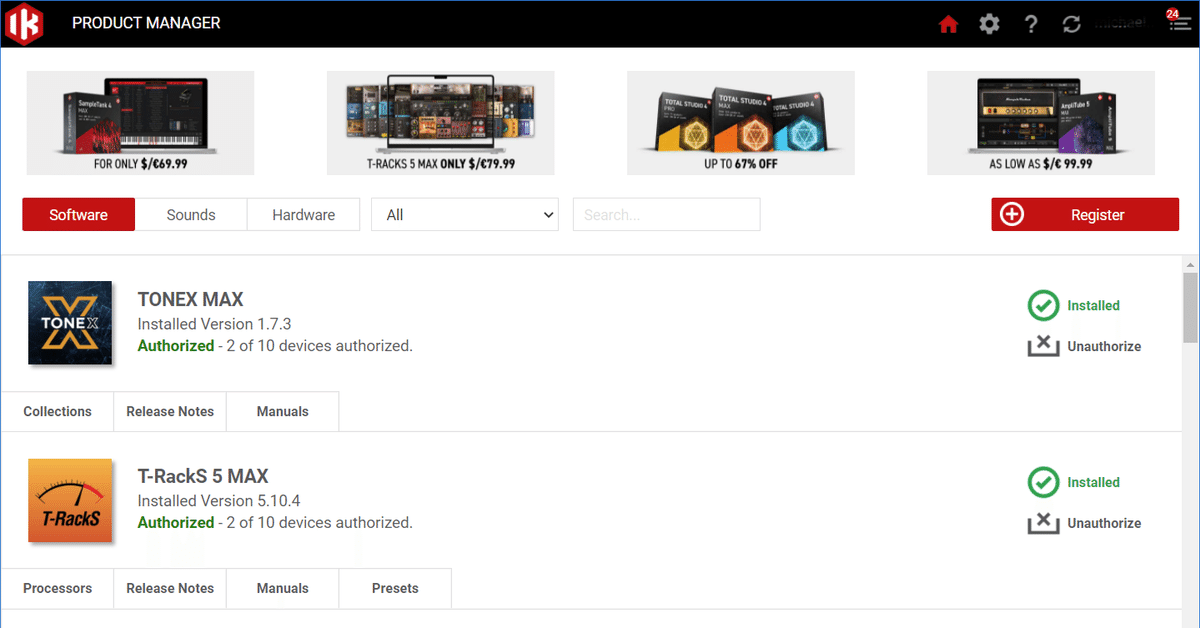This screenshot has height=628, width=1200.
Task: Open the AmpliTube 5 promo banner
Action: click(1041, 122)
